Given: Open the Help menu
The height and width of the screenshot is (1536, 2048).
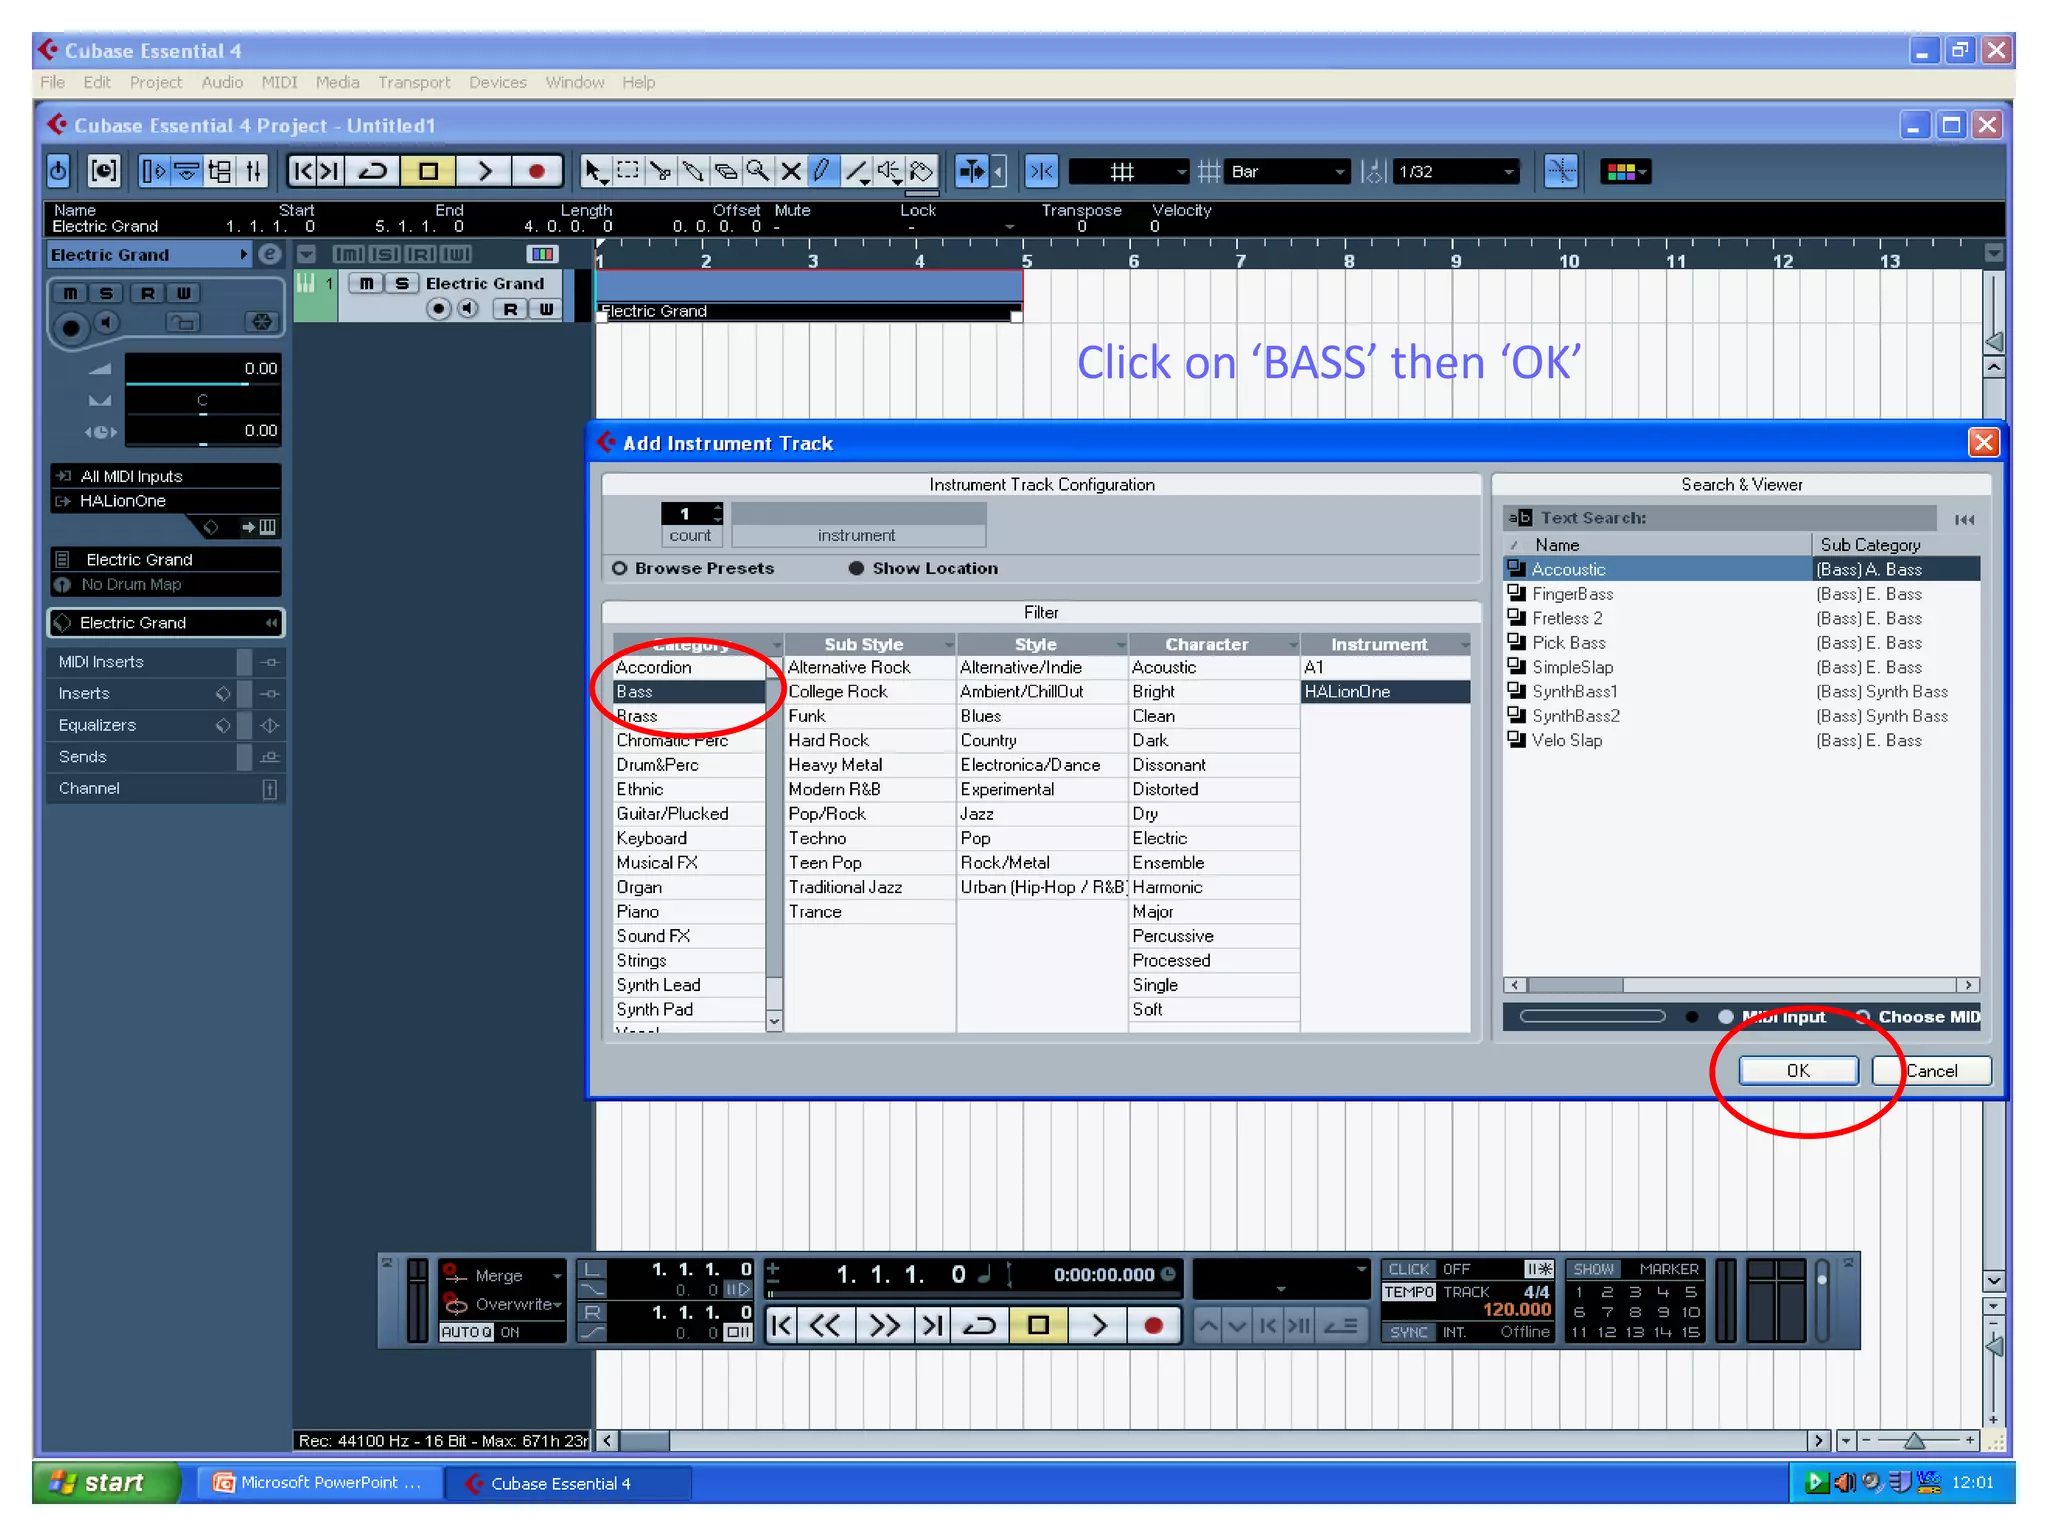Looking at the screenshot, I should tap(639, 82).
